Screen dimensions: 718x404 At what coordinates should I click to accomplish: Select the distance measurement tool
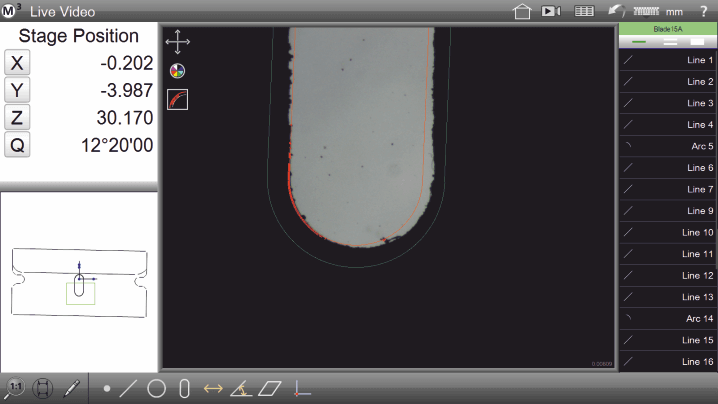(212, 389)
